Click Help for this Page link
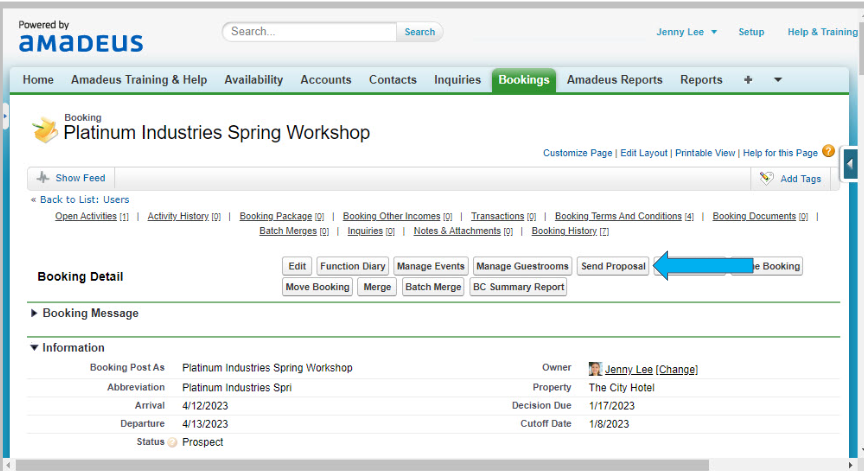This screenshot has width=864, height=471. (780, 153)
